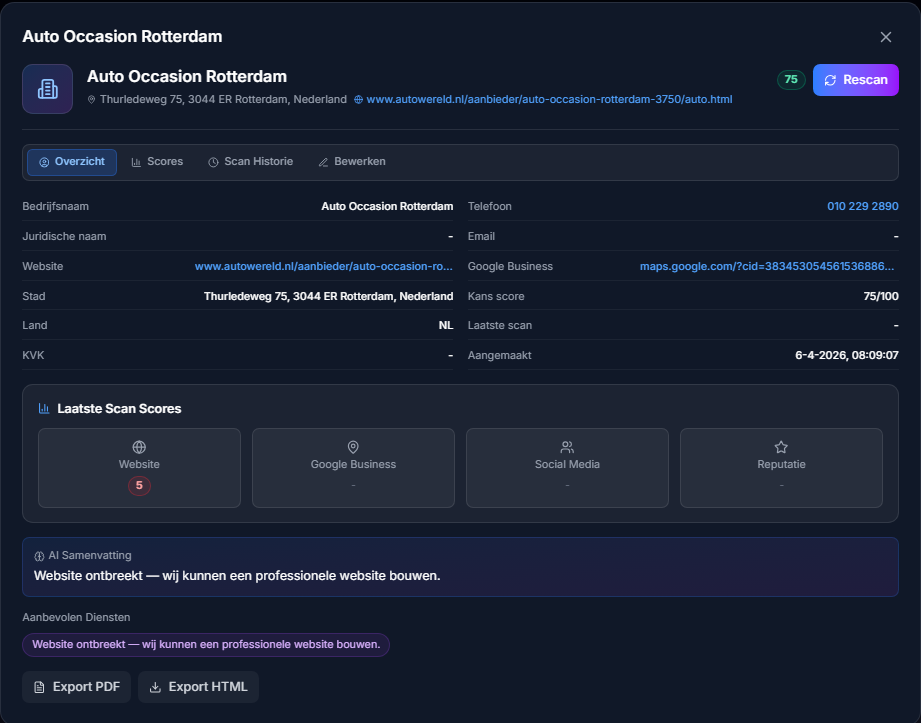Click the Email field label
Screen dimensions: 921x723
tap(481, 237)
